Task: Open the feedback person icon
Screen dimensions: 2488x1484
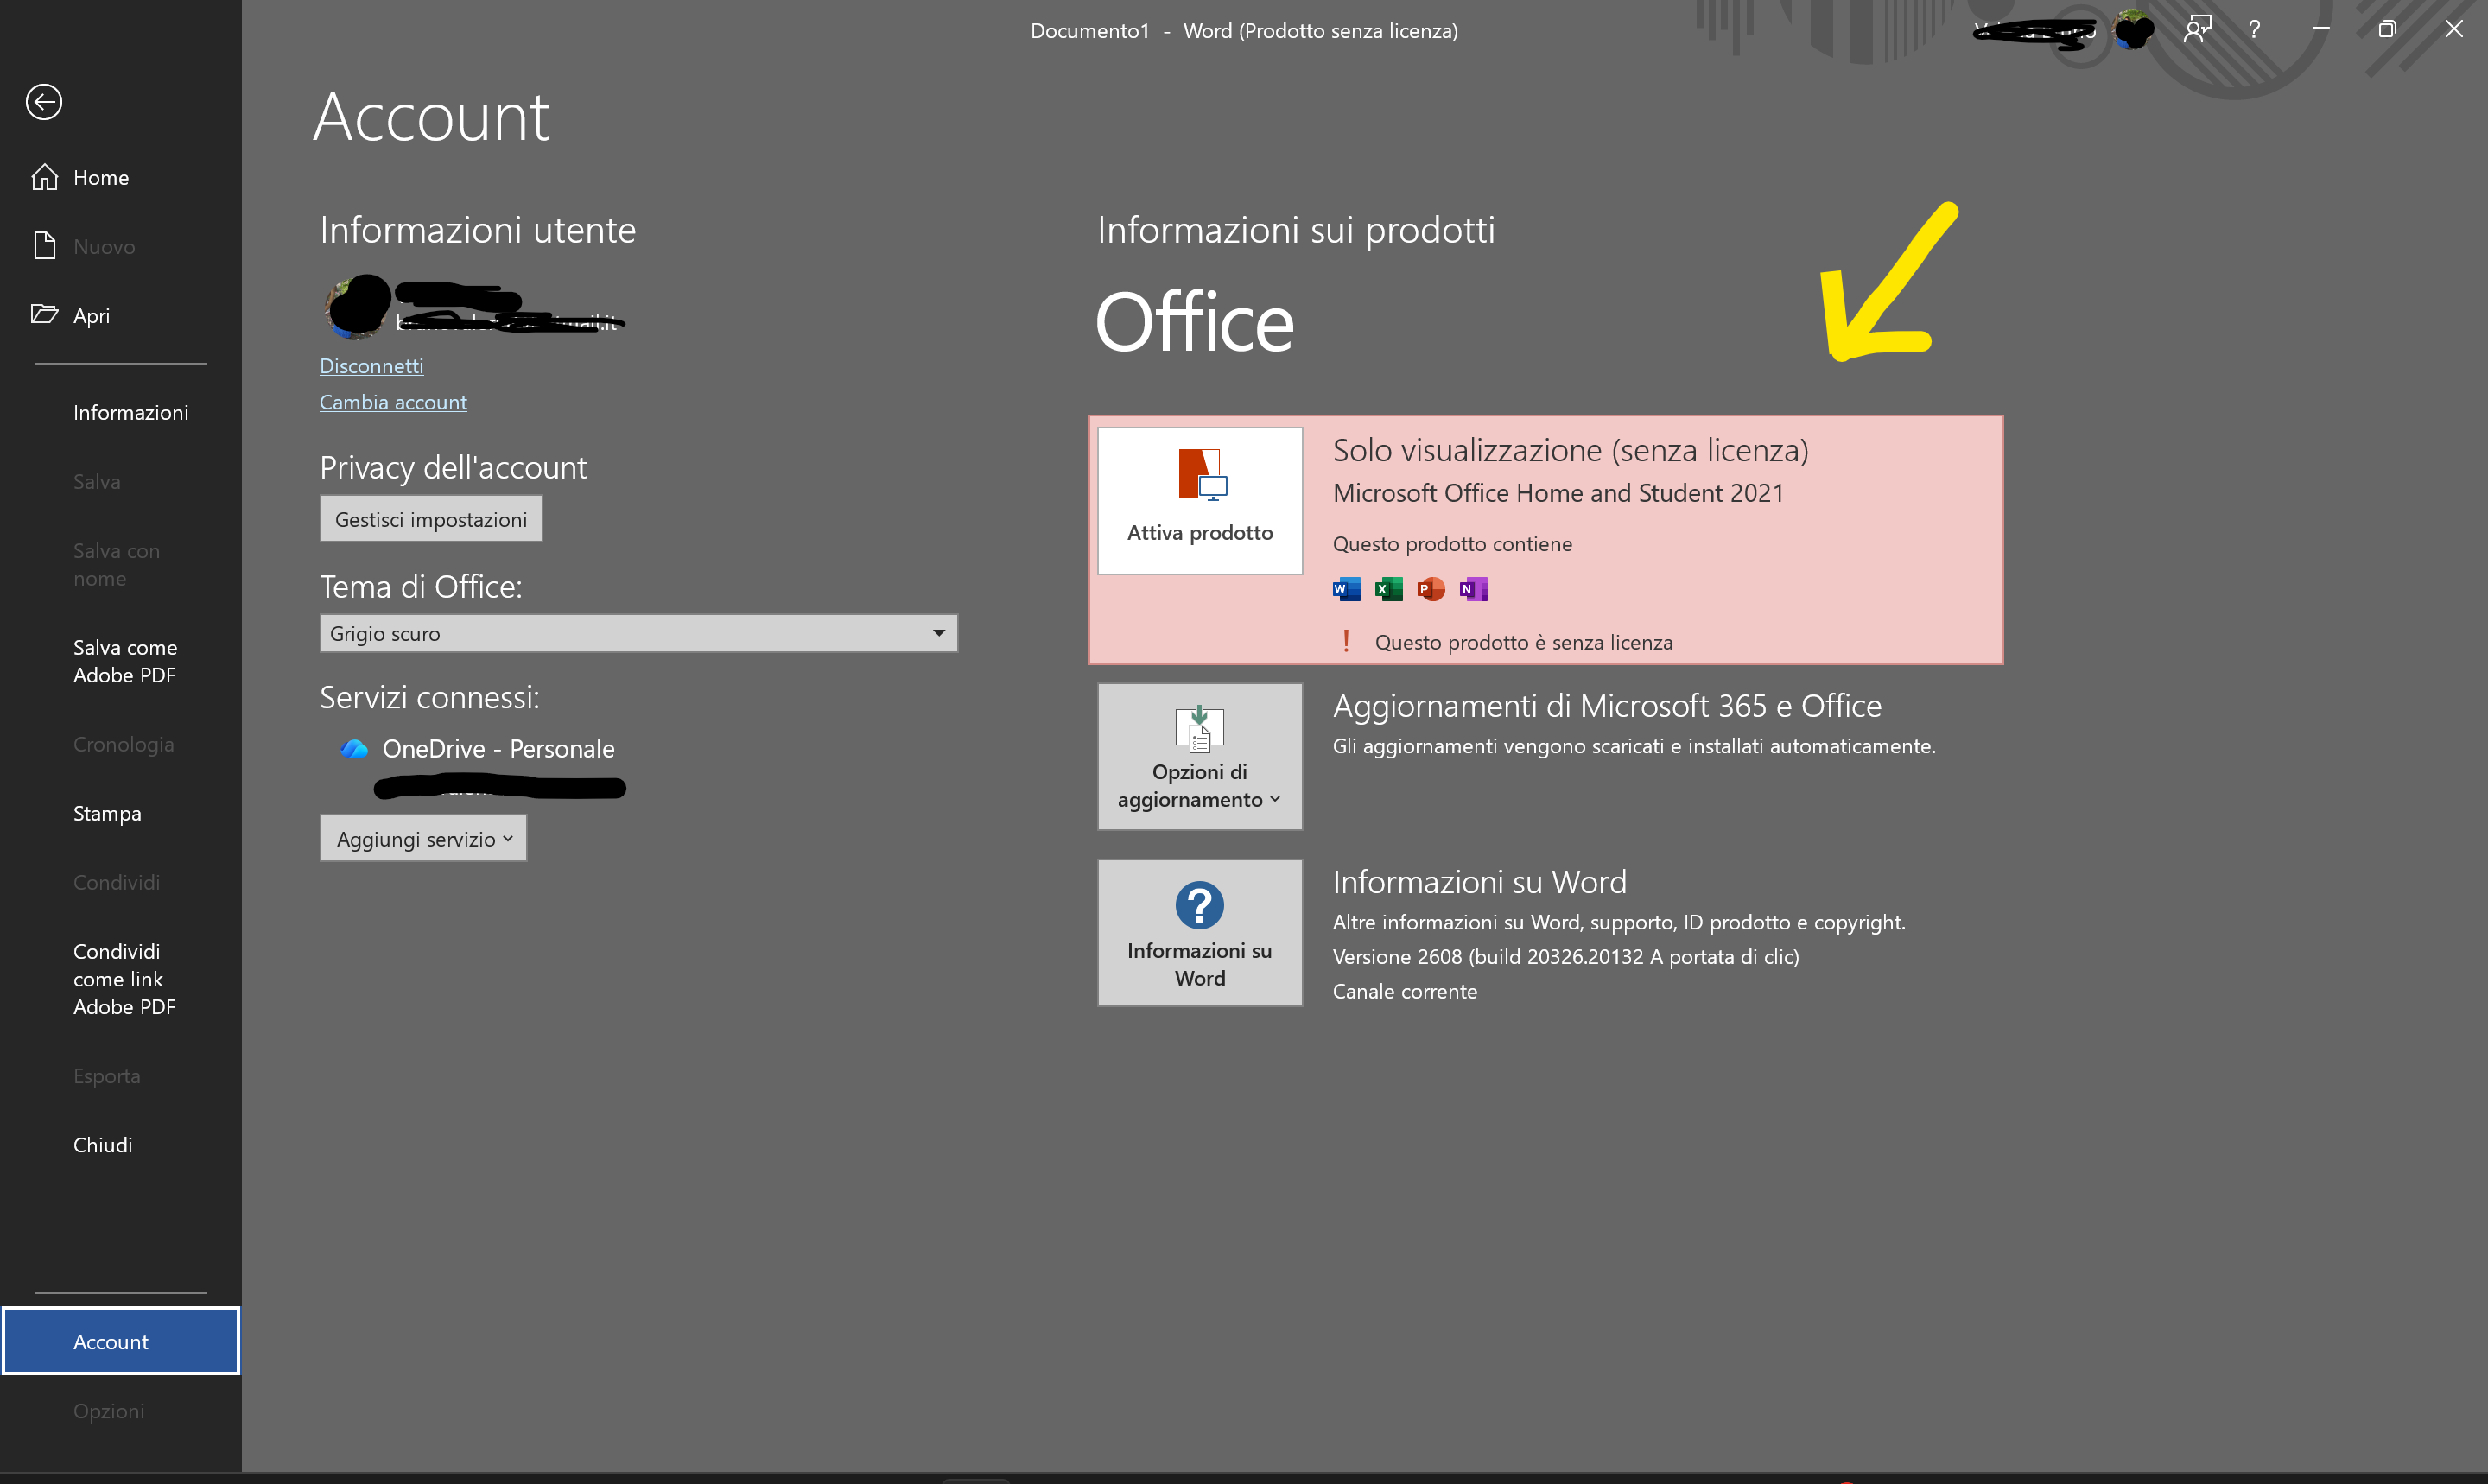Action: (x=2197, y=29)
